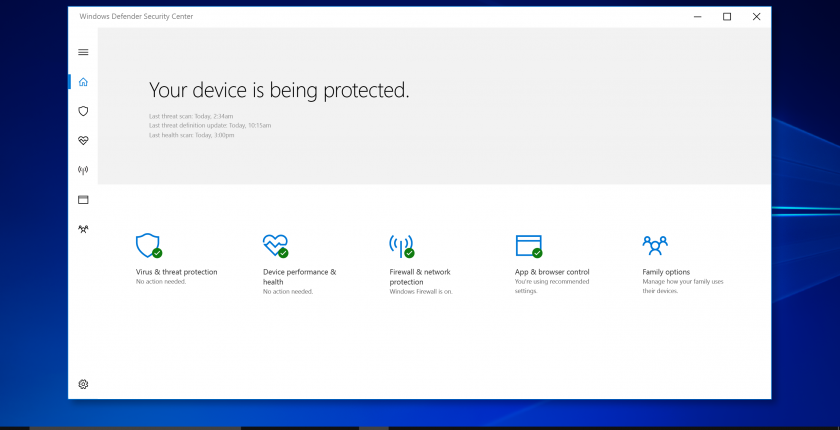The height and width of the screenshot is (430, 840).
Task: Click the 'Last threat scan: Today, 2:34am' line
Action: (191, 116)
